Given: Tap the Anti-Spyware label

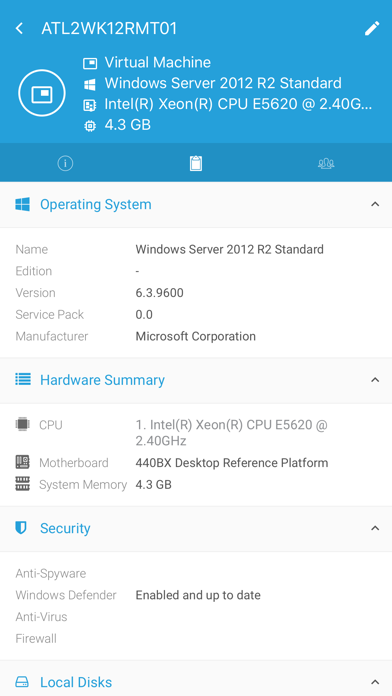Looking at the screenshot, I should pos(51,573).
